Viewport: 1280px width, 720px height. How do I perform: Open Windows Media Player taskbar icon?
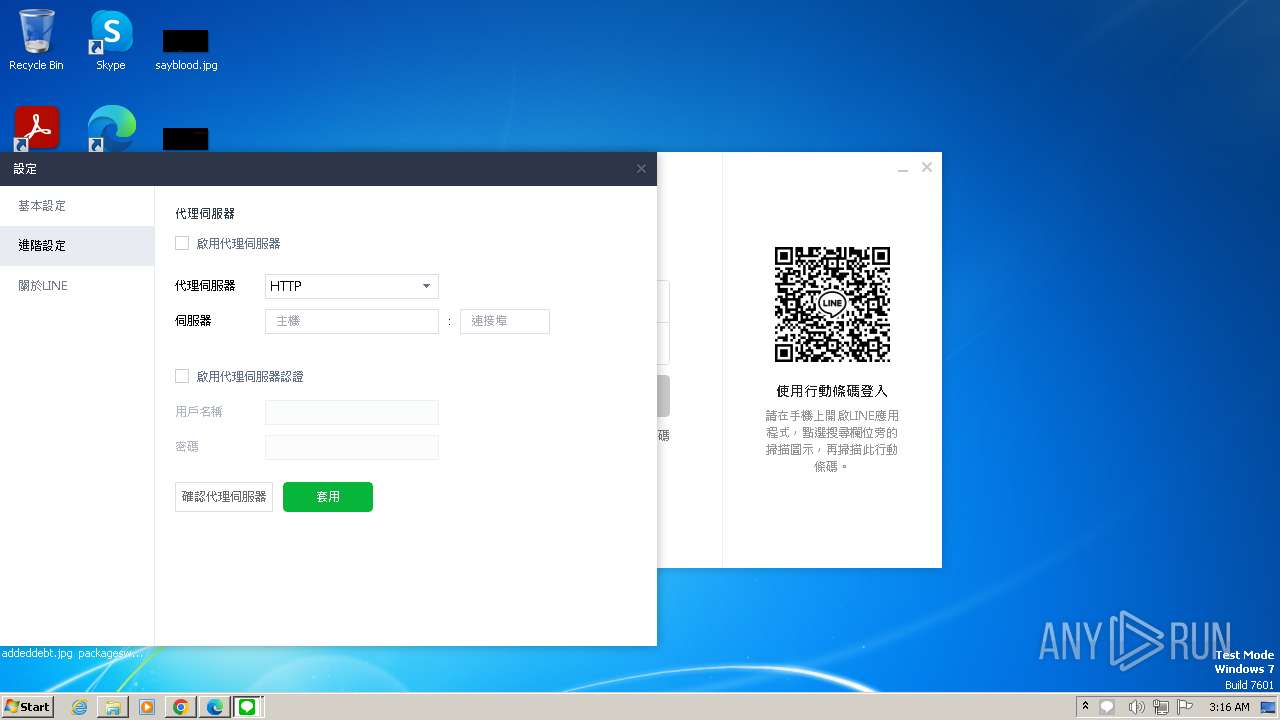(x=147, y=707)
